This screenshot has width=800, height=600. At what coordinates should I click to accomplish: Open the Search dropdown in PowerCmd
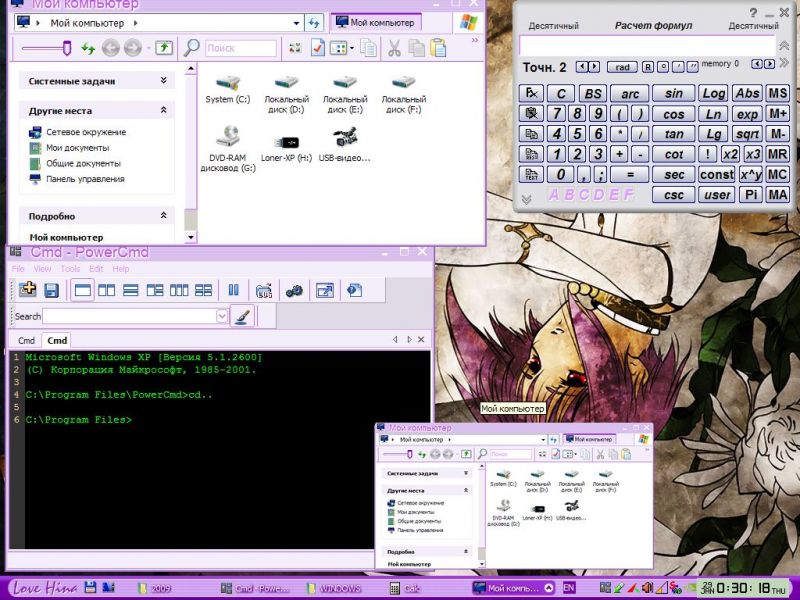(x=222, y=316)
